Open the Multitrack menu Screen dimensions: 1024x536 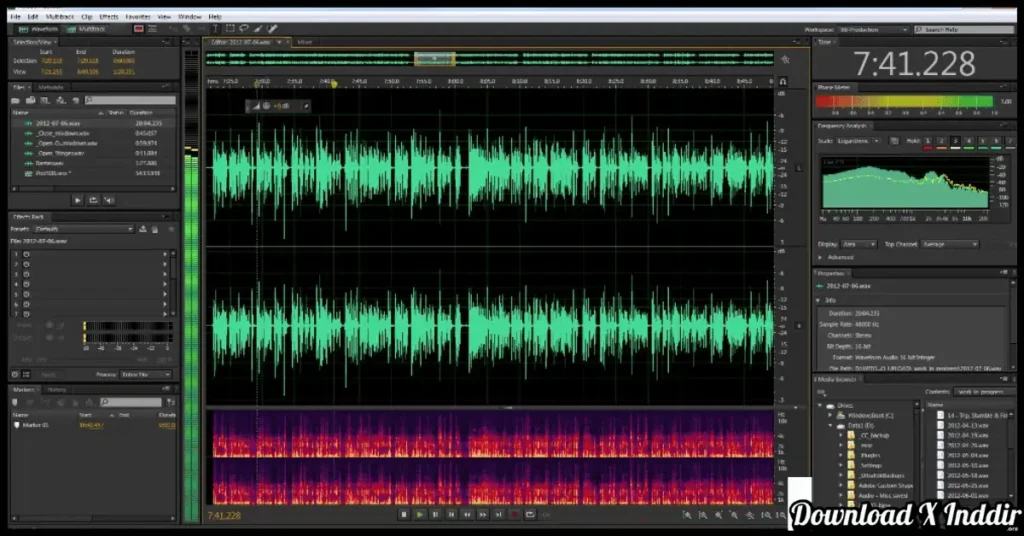[x=59, y=16]
